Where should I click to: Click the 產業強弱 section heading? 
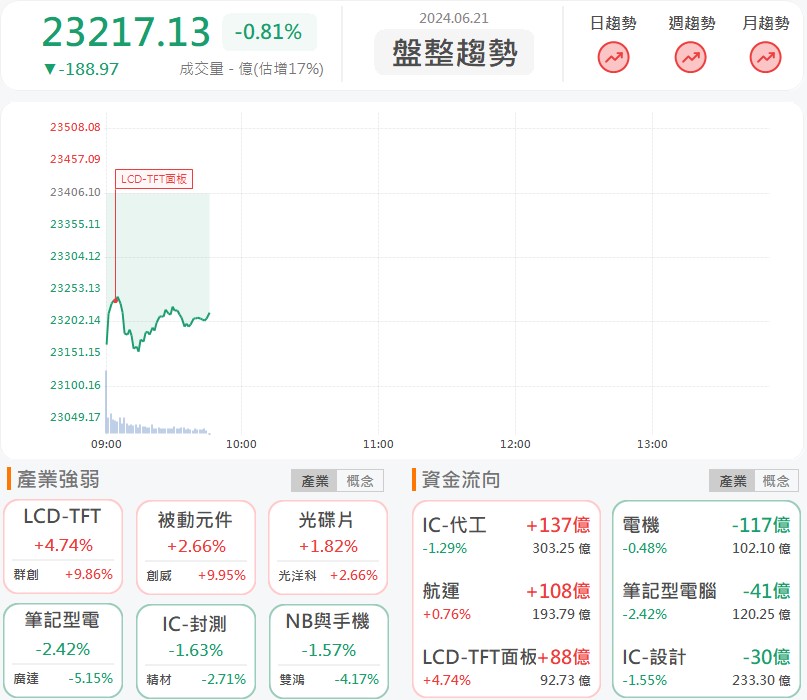[58, 479]
